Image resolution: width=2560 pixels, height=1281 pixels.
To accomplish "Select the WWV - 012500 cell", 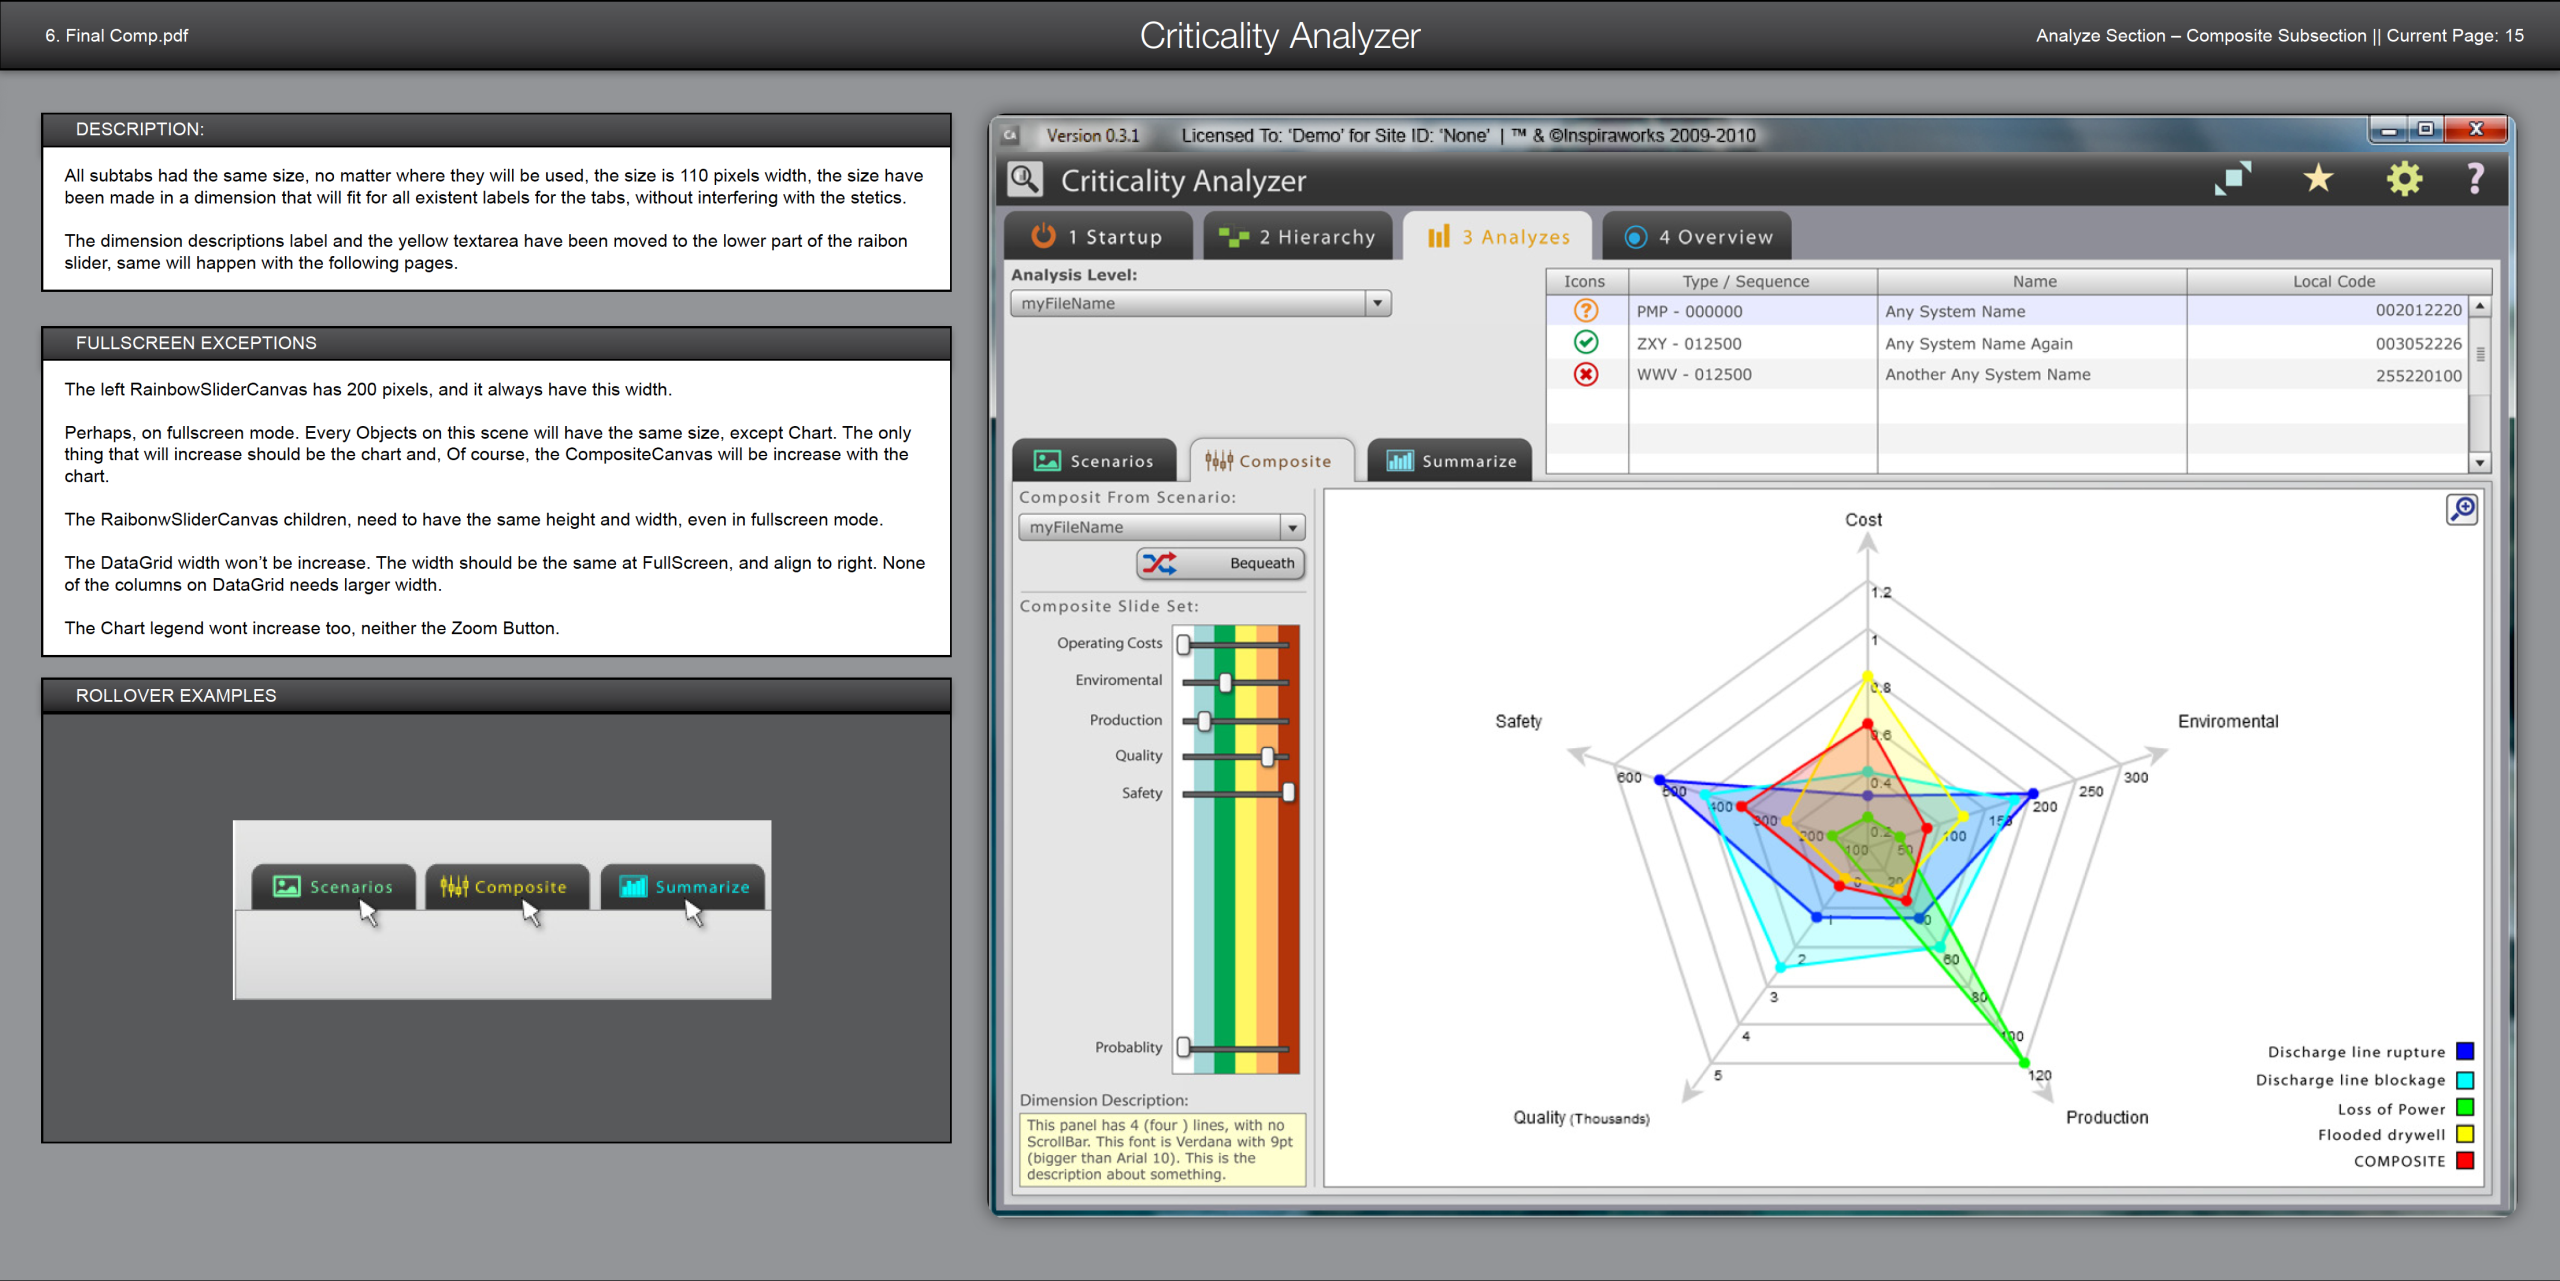I will pos(1752,374).
